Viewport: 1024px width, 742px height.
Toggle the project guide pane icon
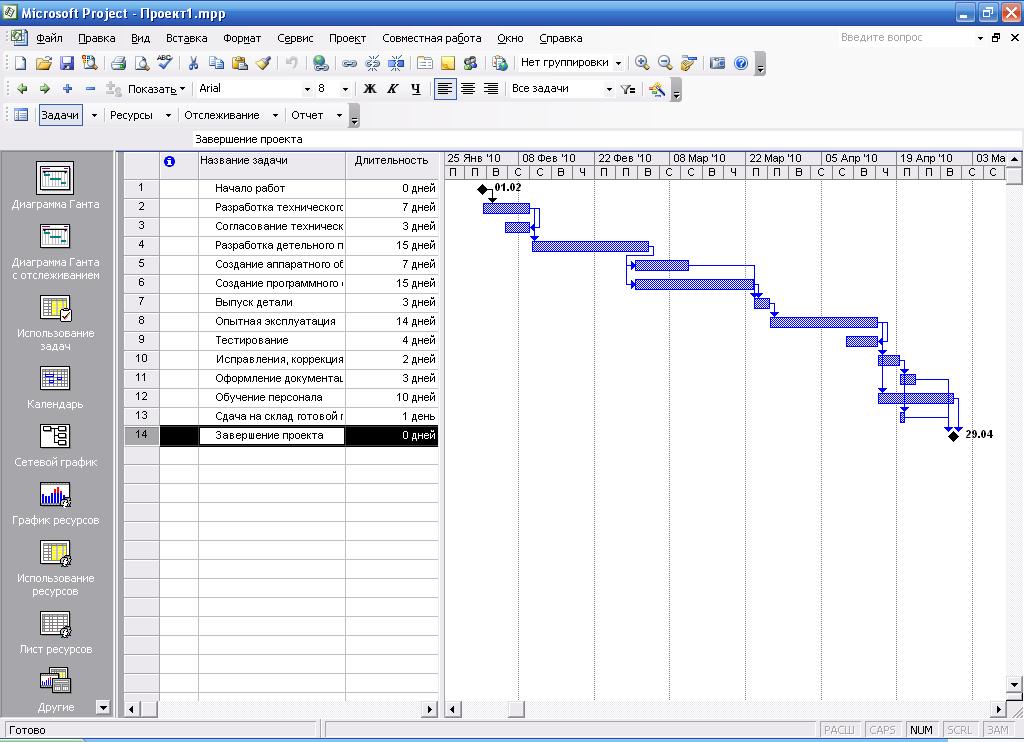coord(21,115)
